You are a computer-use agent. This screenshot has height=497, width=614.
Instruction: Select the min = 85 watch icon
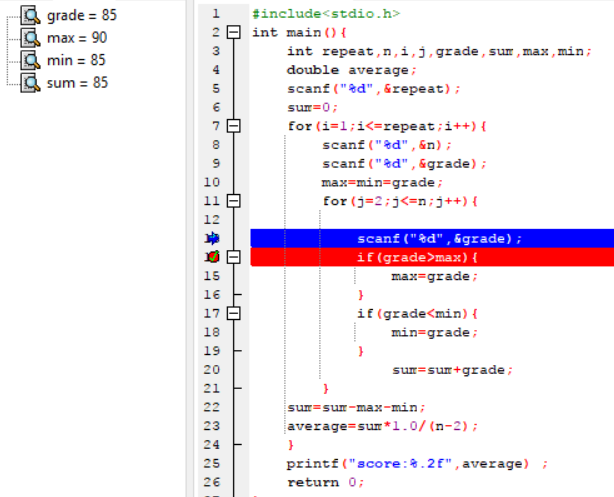click(31, 60)
